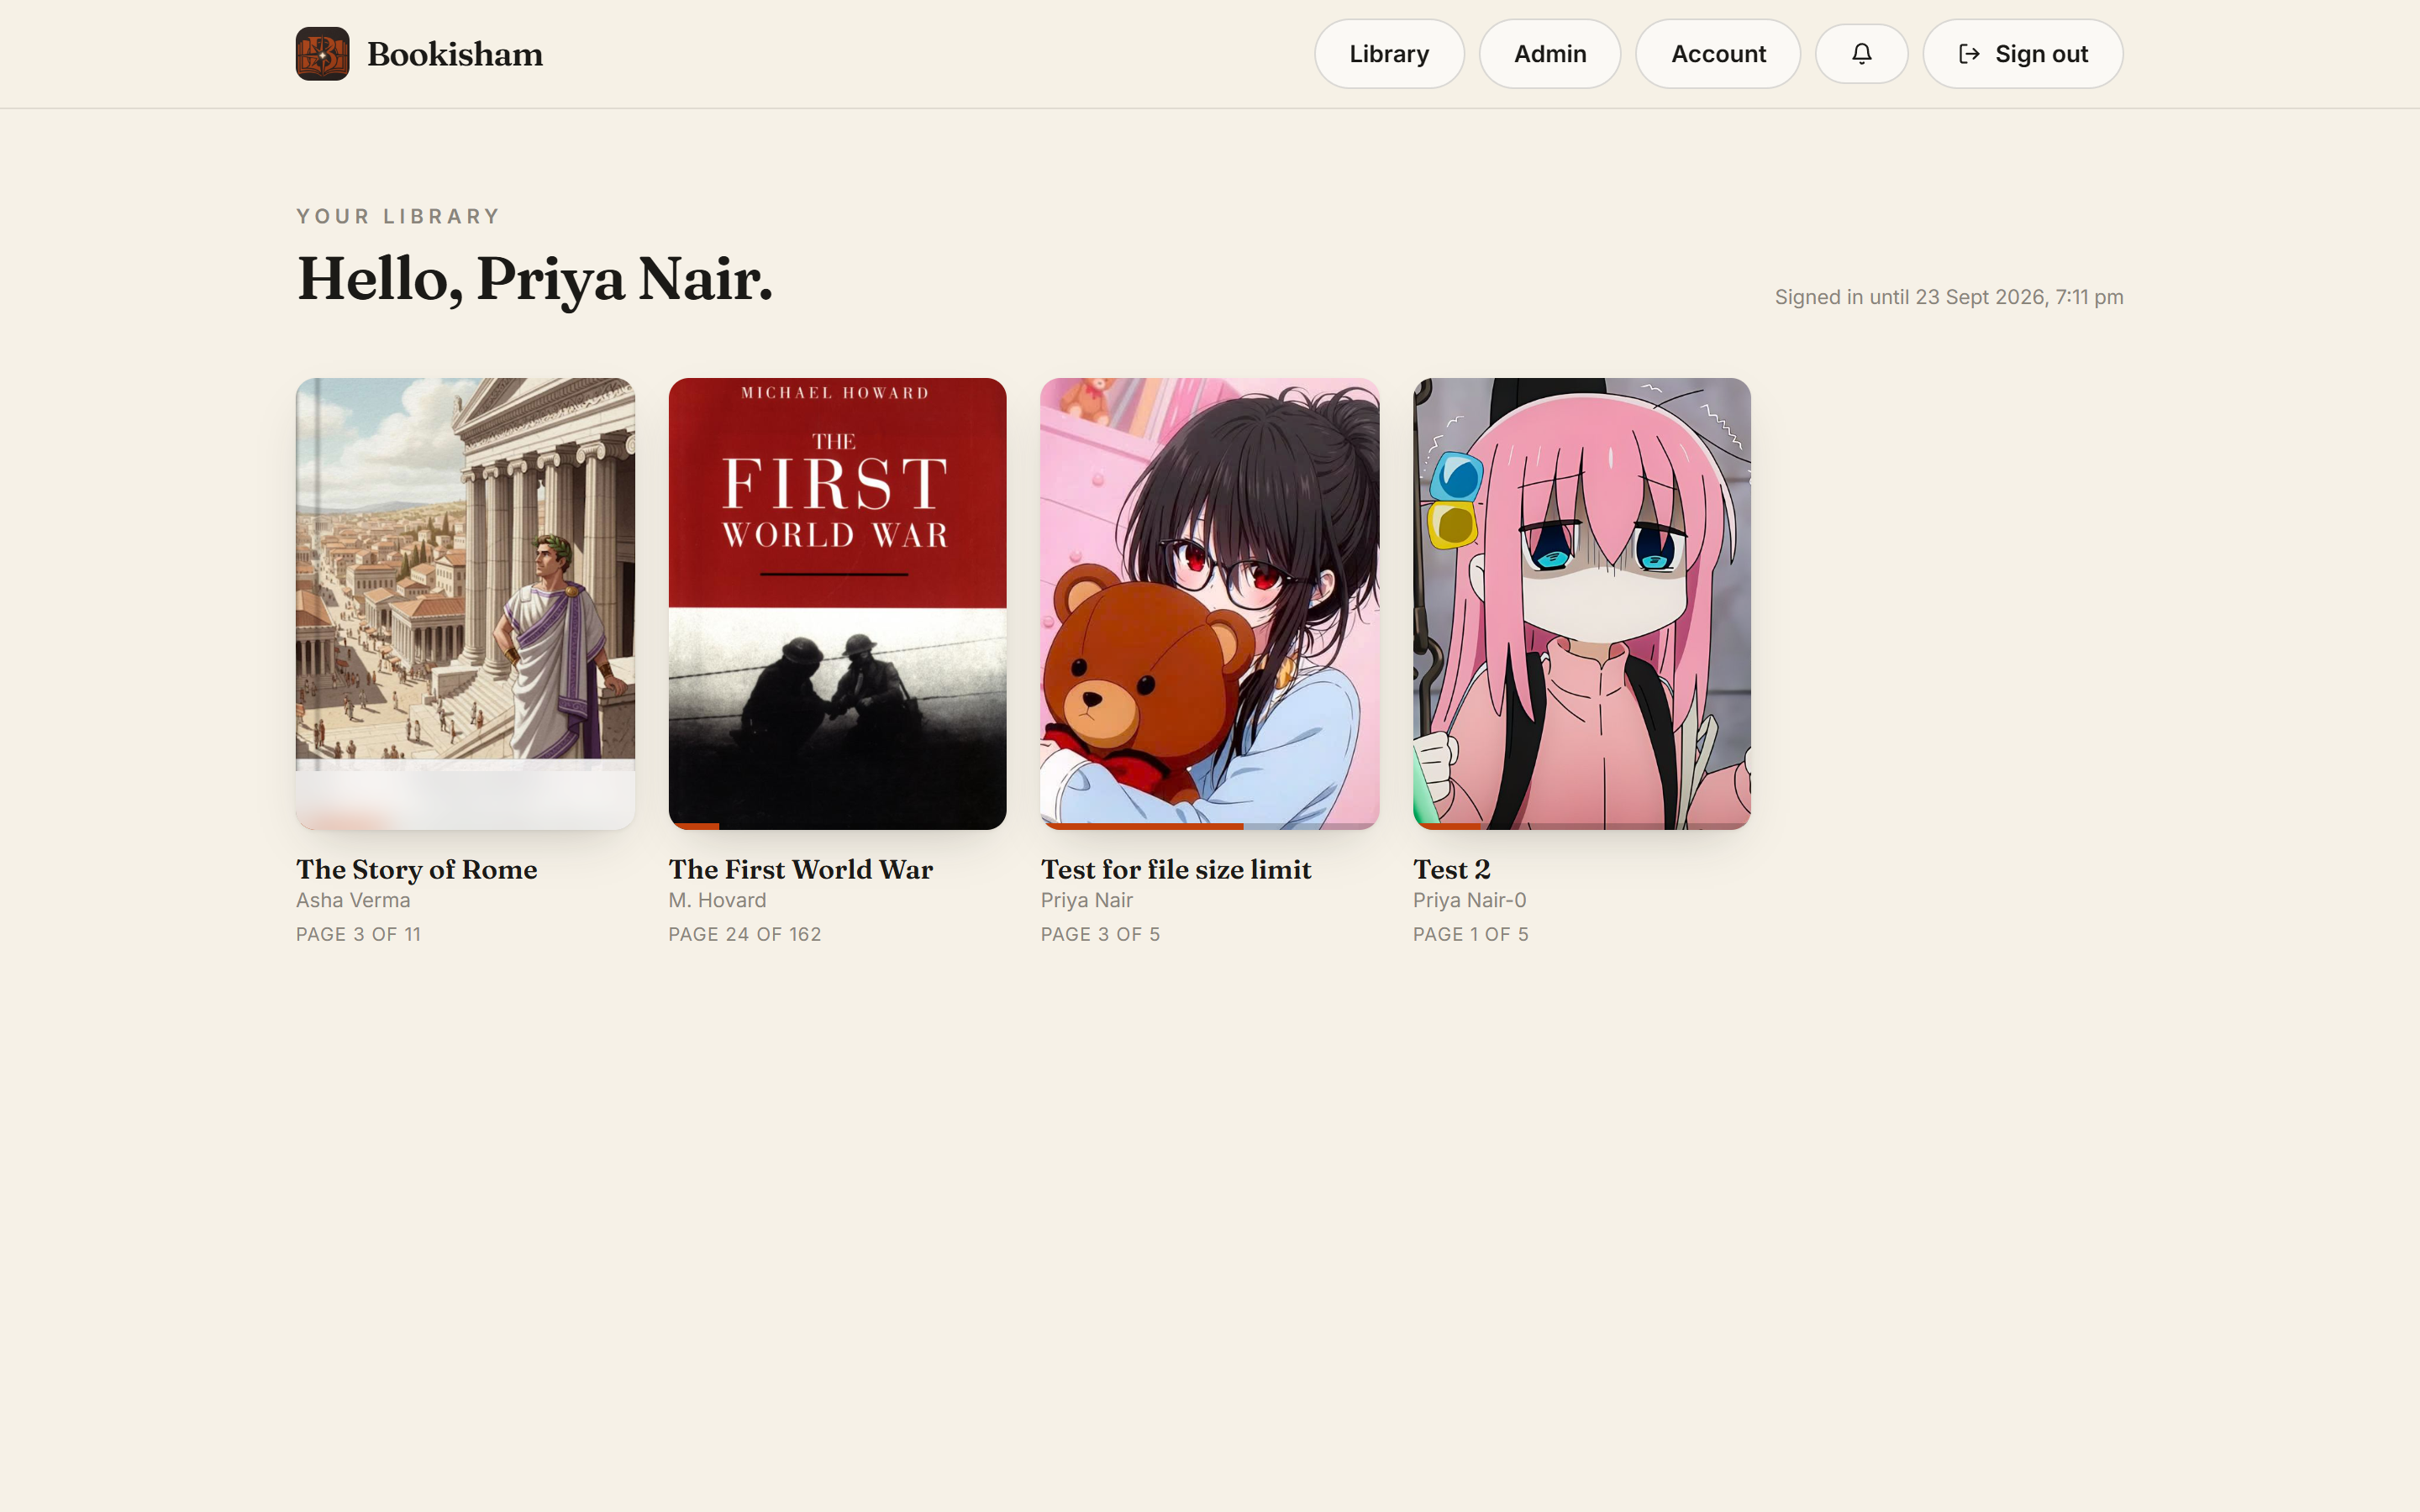Image resolution: width=2420 pixels, height=1512 pixels.
Task: Click the Bookisham brand name
Action: [455, 54]
